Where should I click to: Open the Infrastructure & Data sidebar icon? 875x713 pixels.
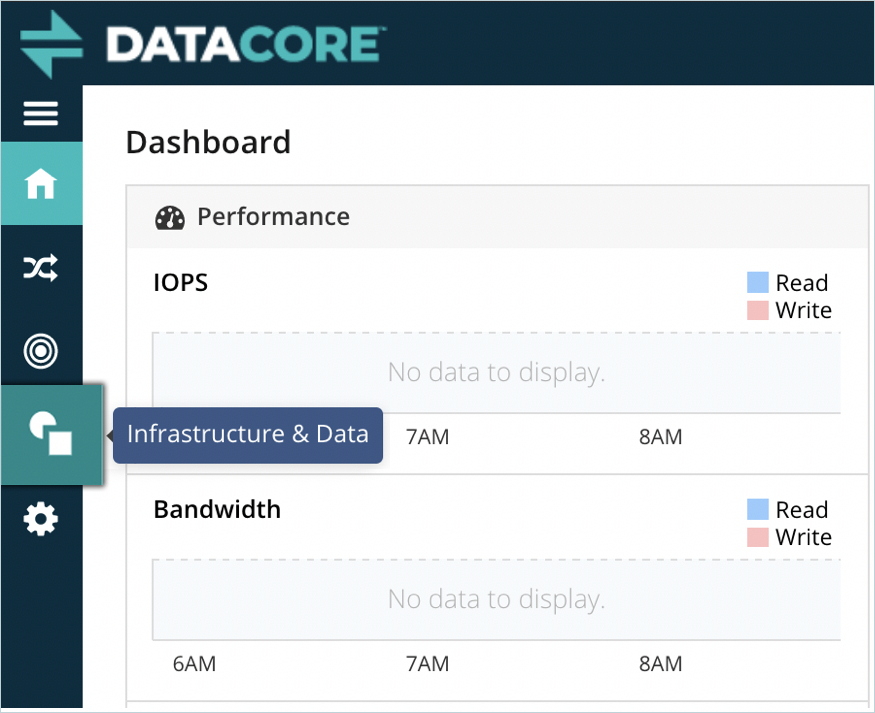pyautogui.click(x=51, y=435)
